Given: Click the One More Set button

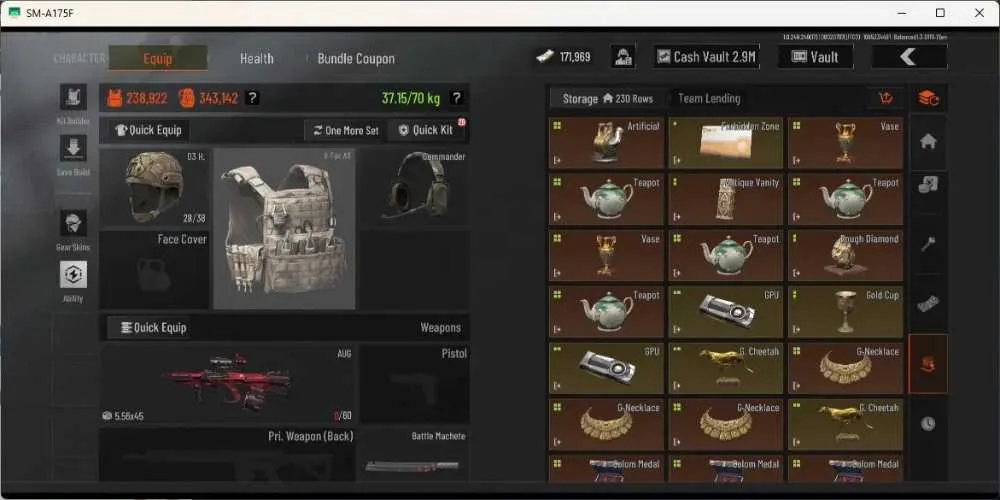Looking at the screenshot, I should click(346, 130).
